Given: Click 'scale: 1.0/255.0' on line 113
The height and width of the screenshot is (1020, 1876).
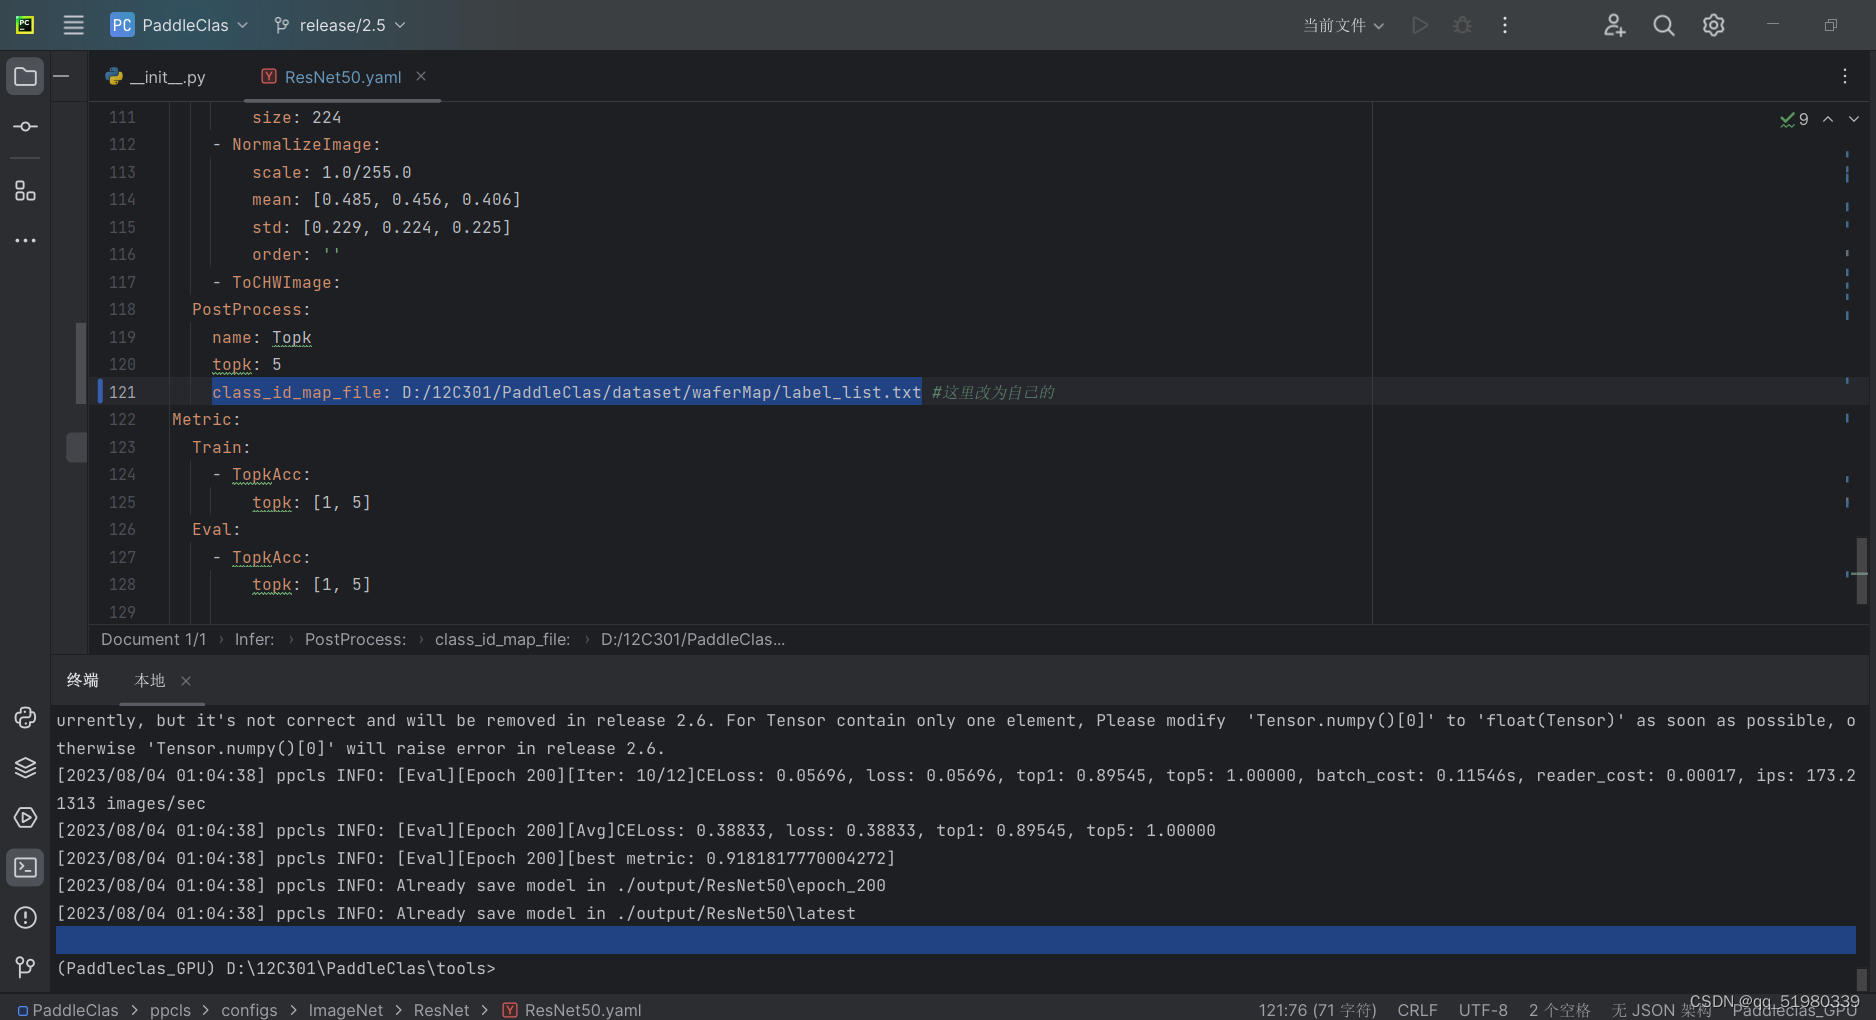Looking at the screenshot, I should click(x=332, y=173).
